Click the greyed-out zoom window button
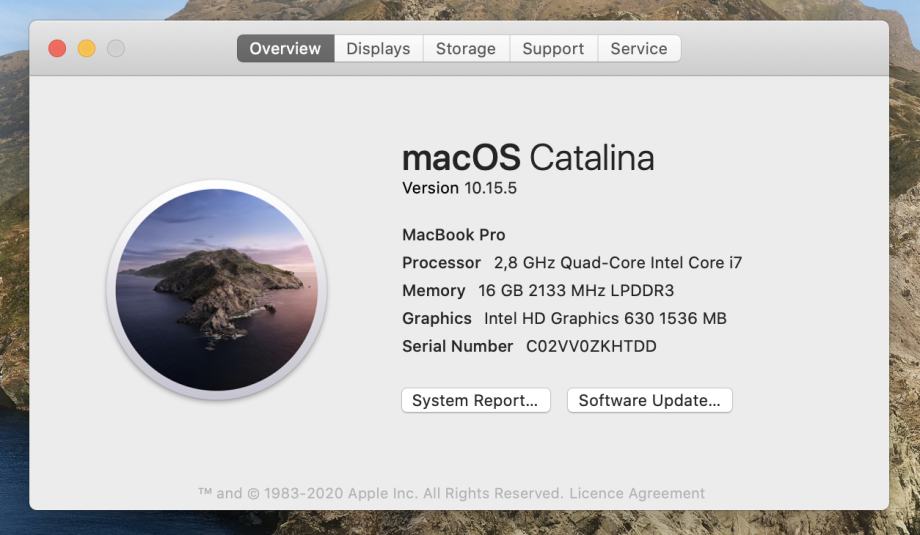This screenshot has width=920, height=535. click(x=116, y=48)
